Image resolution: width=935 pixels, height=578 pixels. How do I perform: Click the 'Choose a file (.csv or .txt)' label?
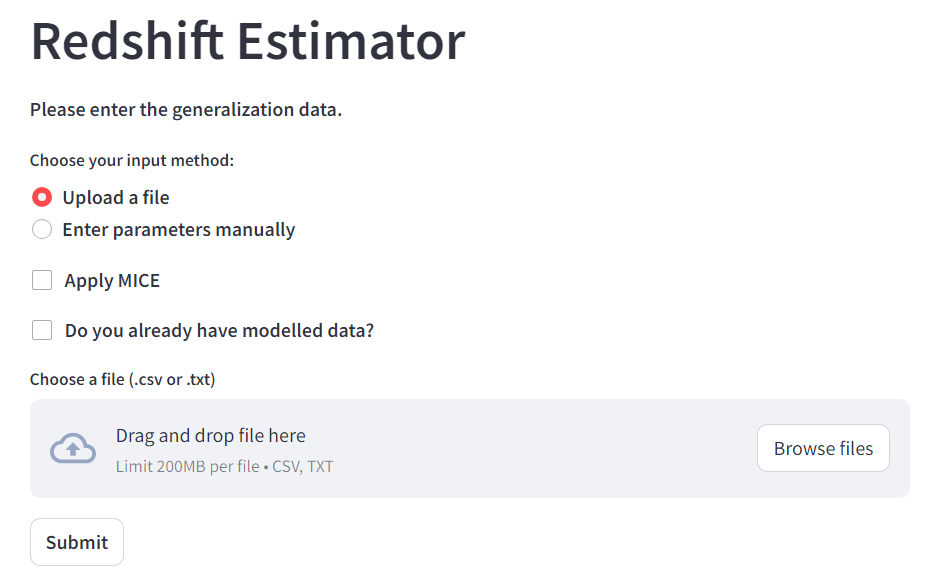122,379
